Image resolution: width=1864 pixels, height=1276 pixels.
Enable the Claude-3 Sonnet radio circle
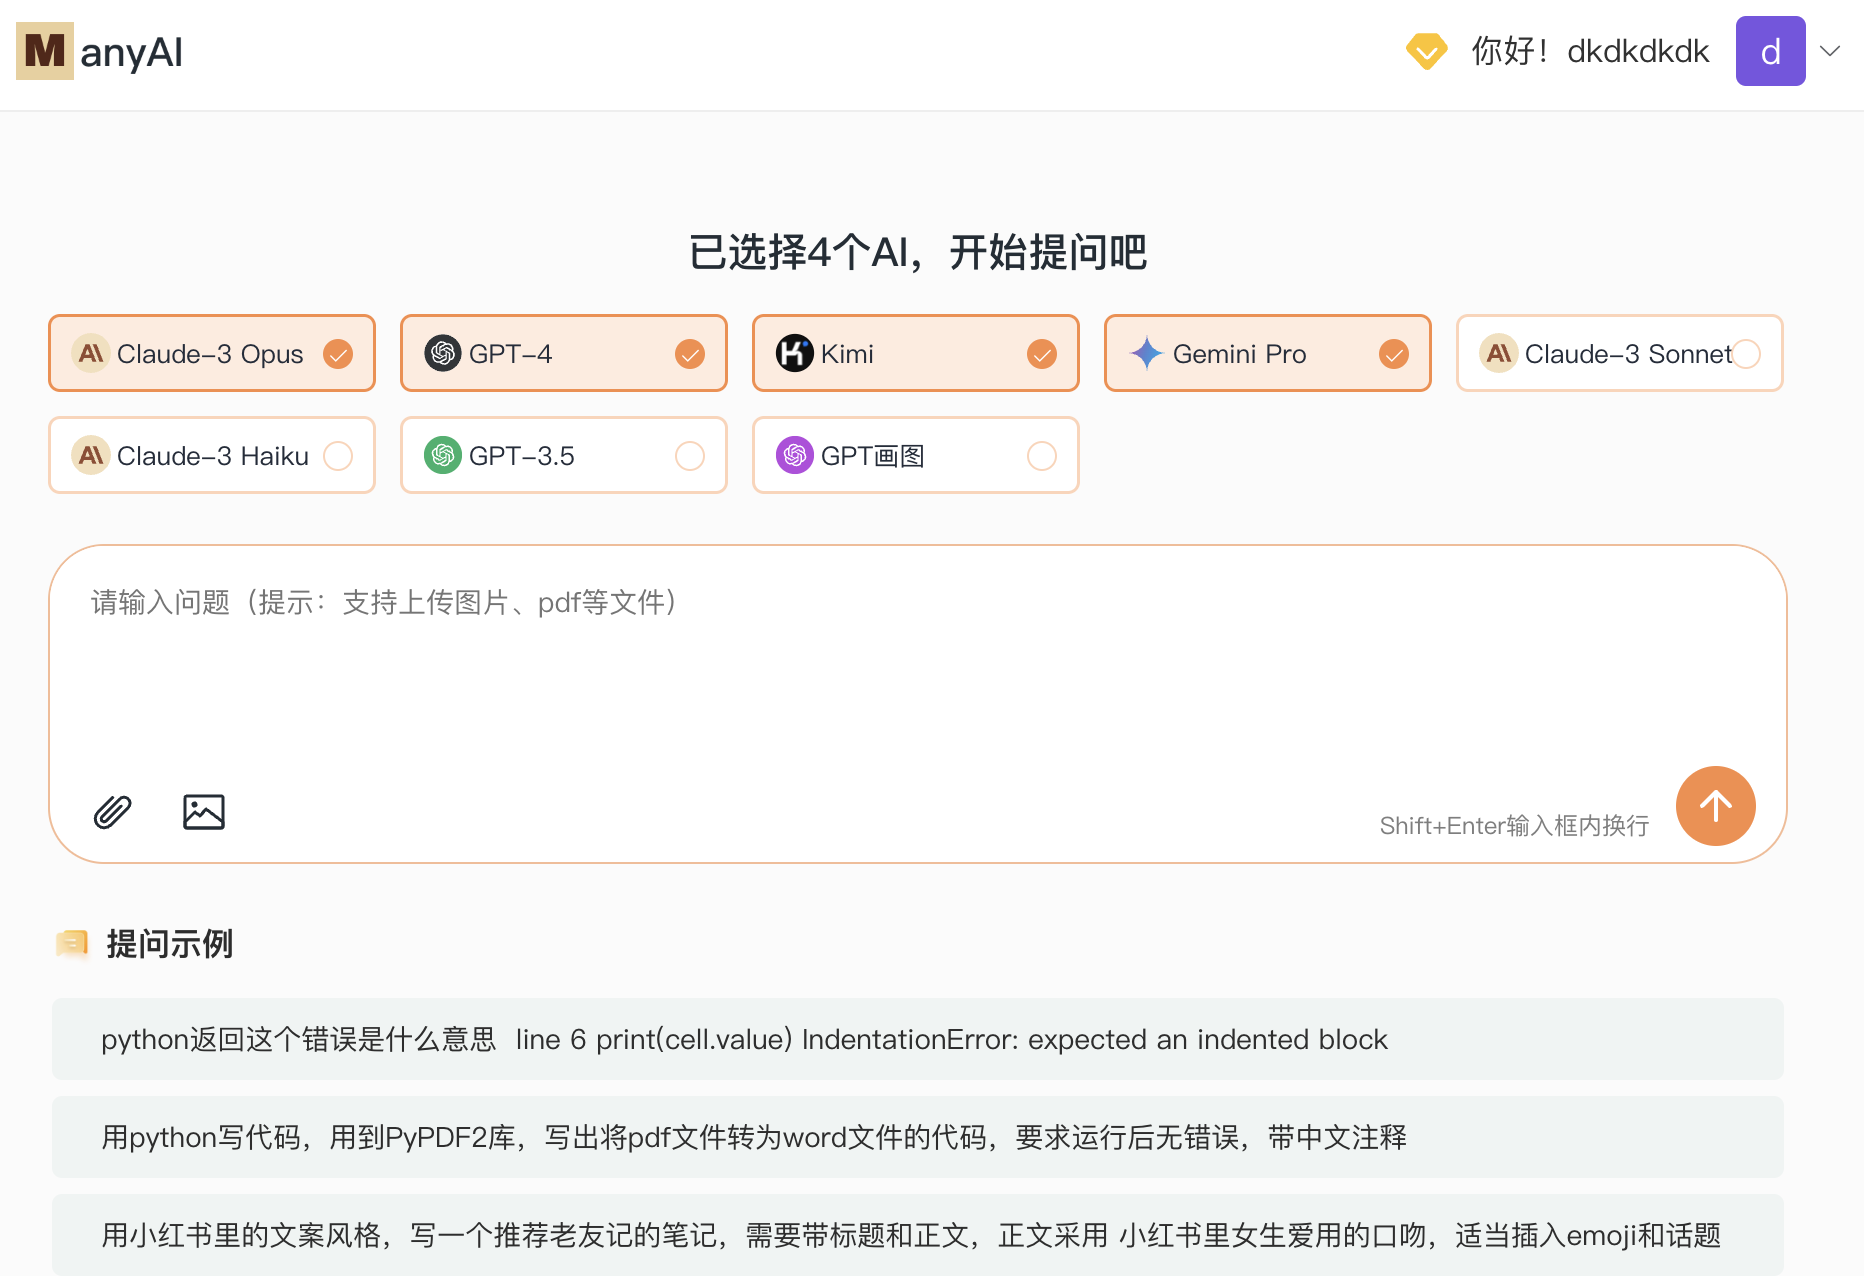1746,354
